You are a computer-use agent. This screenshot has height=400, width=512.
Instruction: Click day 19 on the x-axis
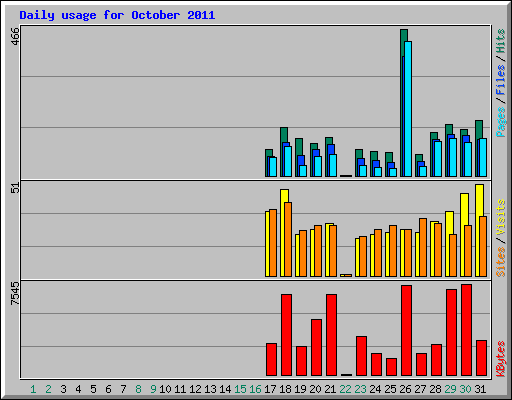click(x=300, y=389)
